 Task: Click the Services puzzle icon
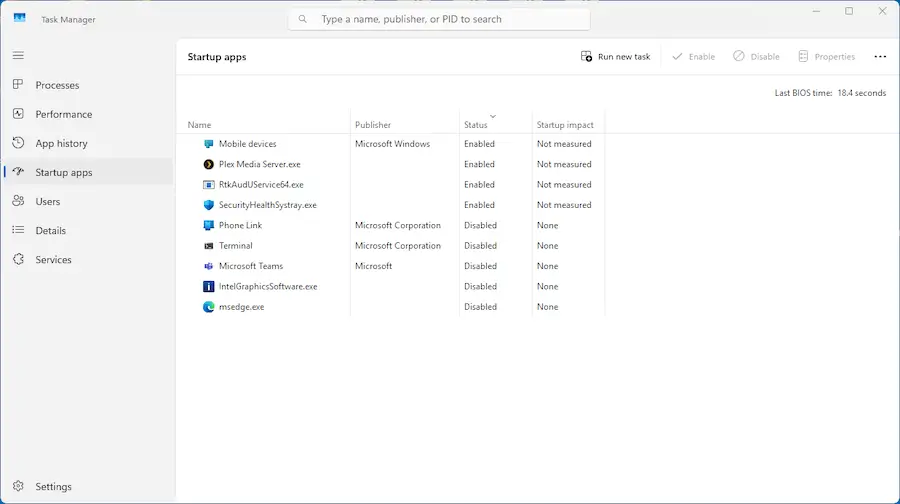pyautogui.click(x=18, y=259)
